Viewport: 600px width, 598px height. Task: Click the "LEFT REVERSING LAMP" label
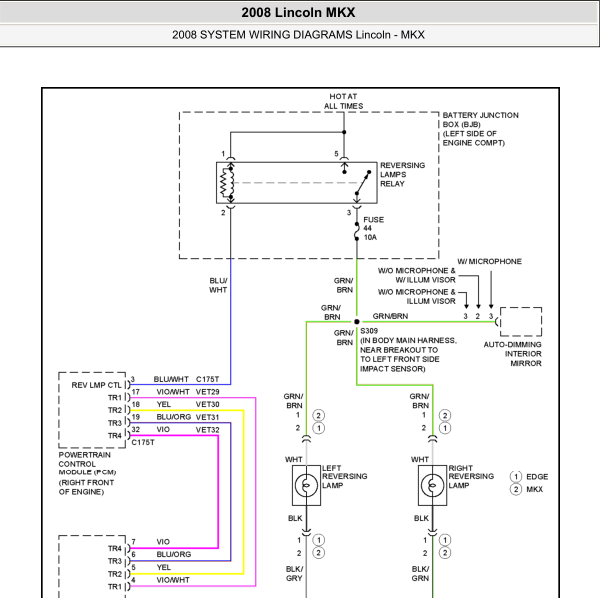coord(344,476)
